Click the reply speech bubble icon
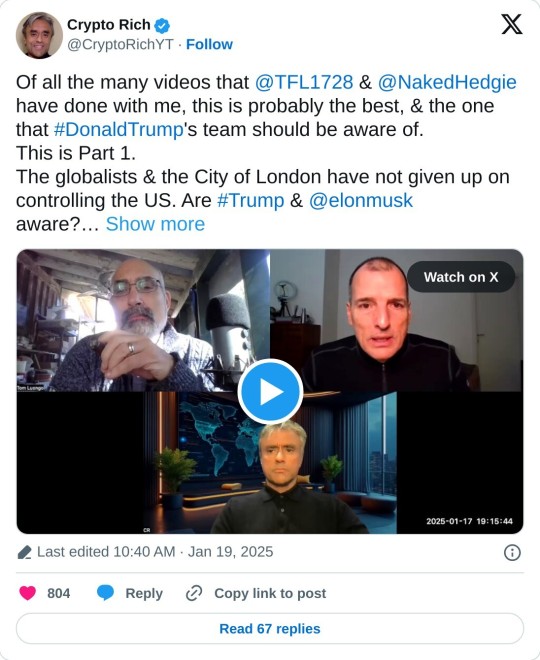This screenshot has height=660, width=540. [x=105, y=593]
